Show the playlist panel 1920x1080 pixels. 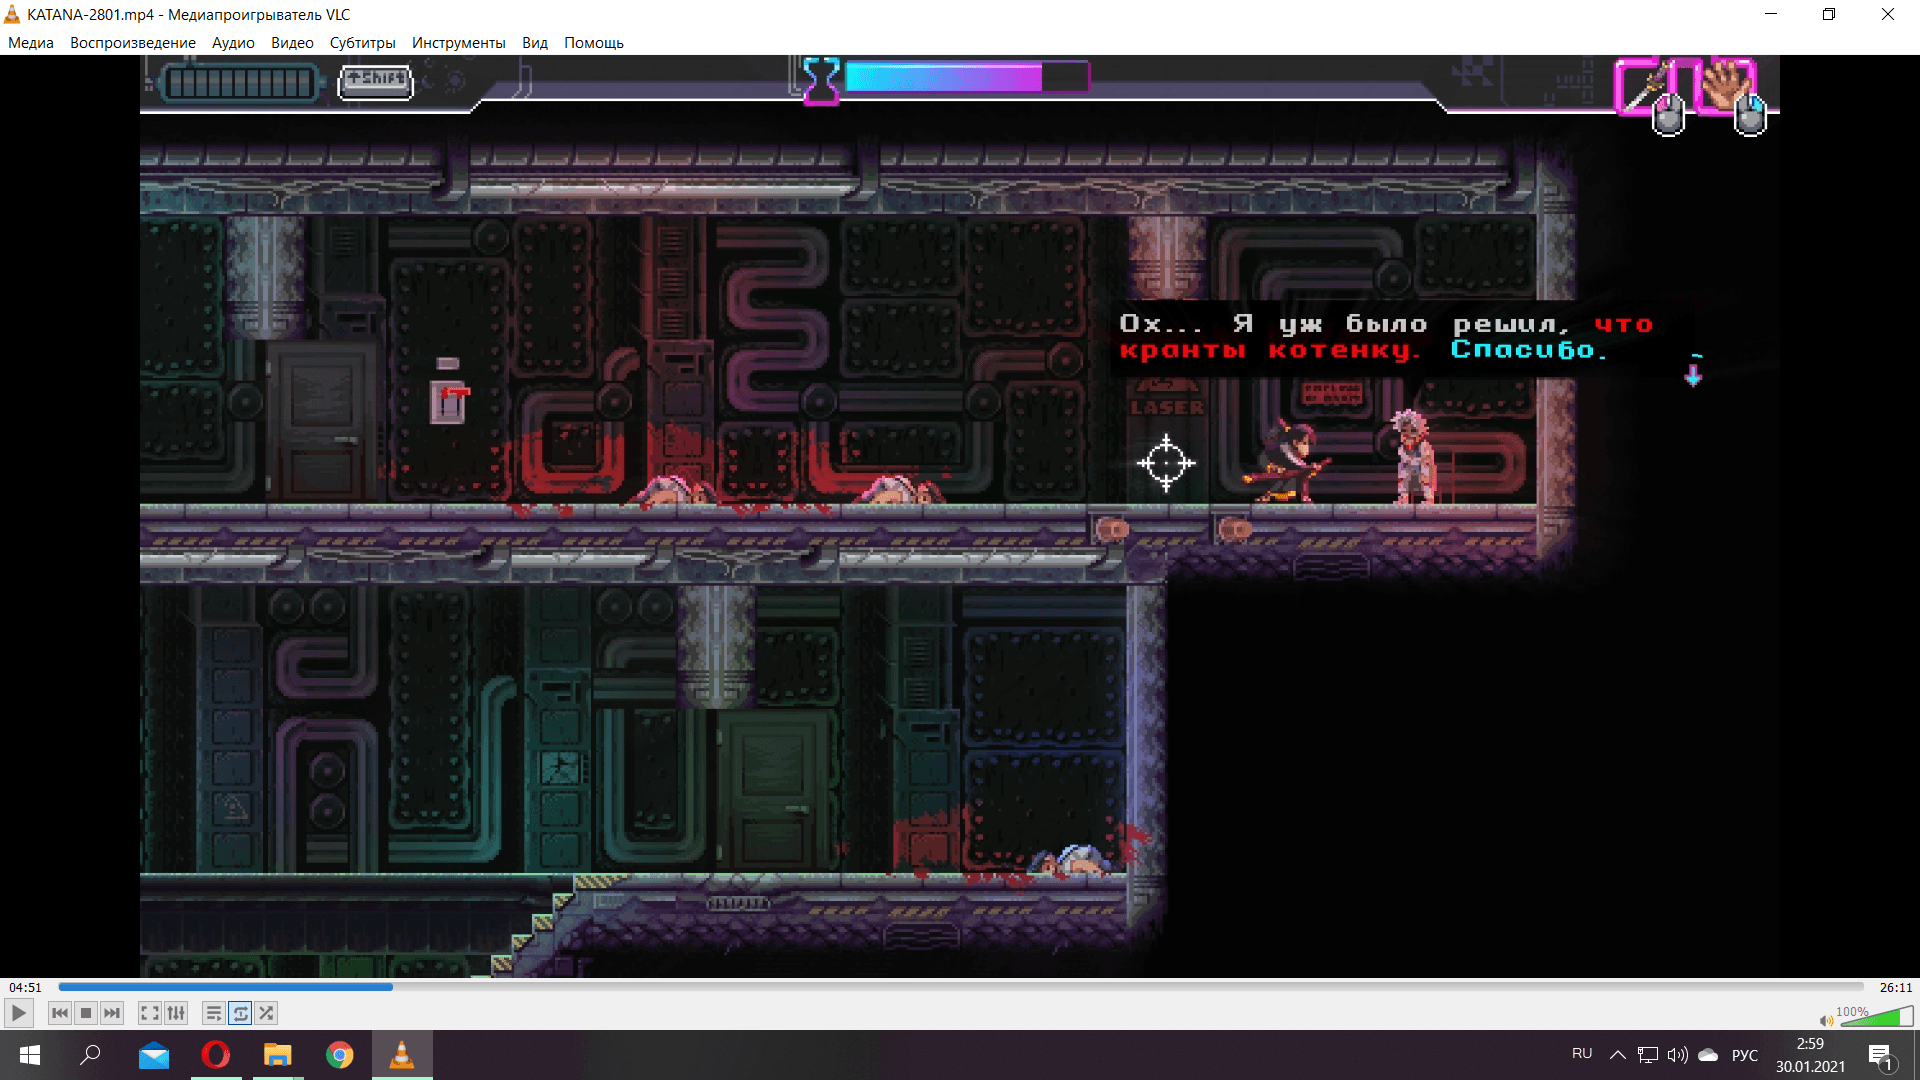pyautogui.click(x=214, y=1013)
